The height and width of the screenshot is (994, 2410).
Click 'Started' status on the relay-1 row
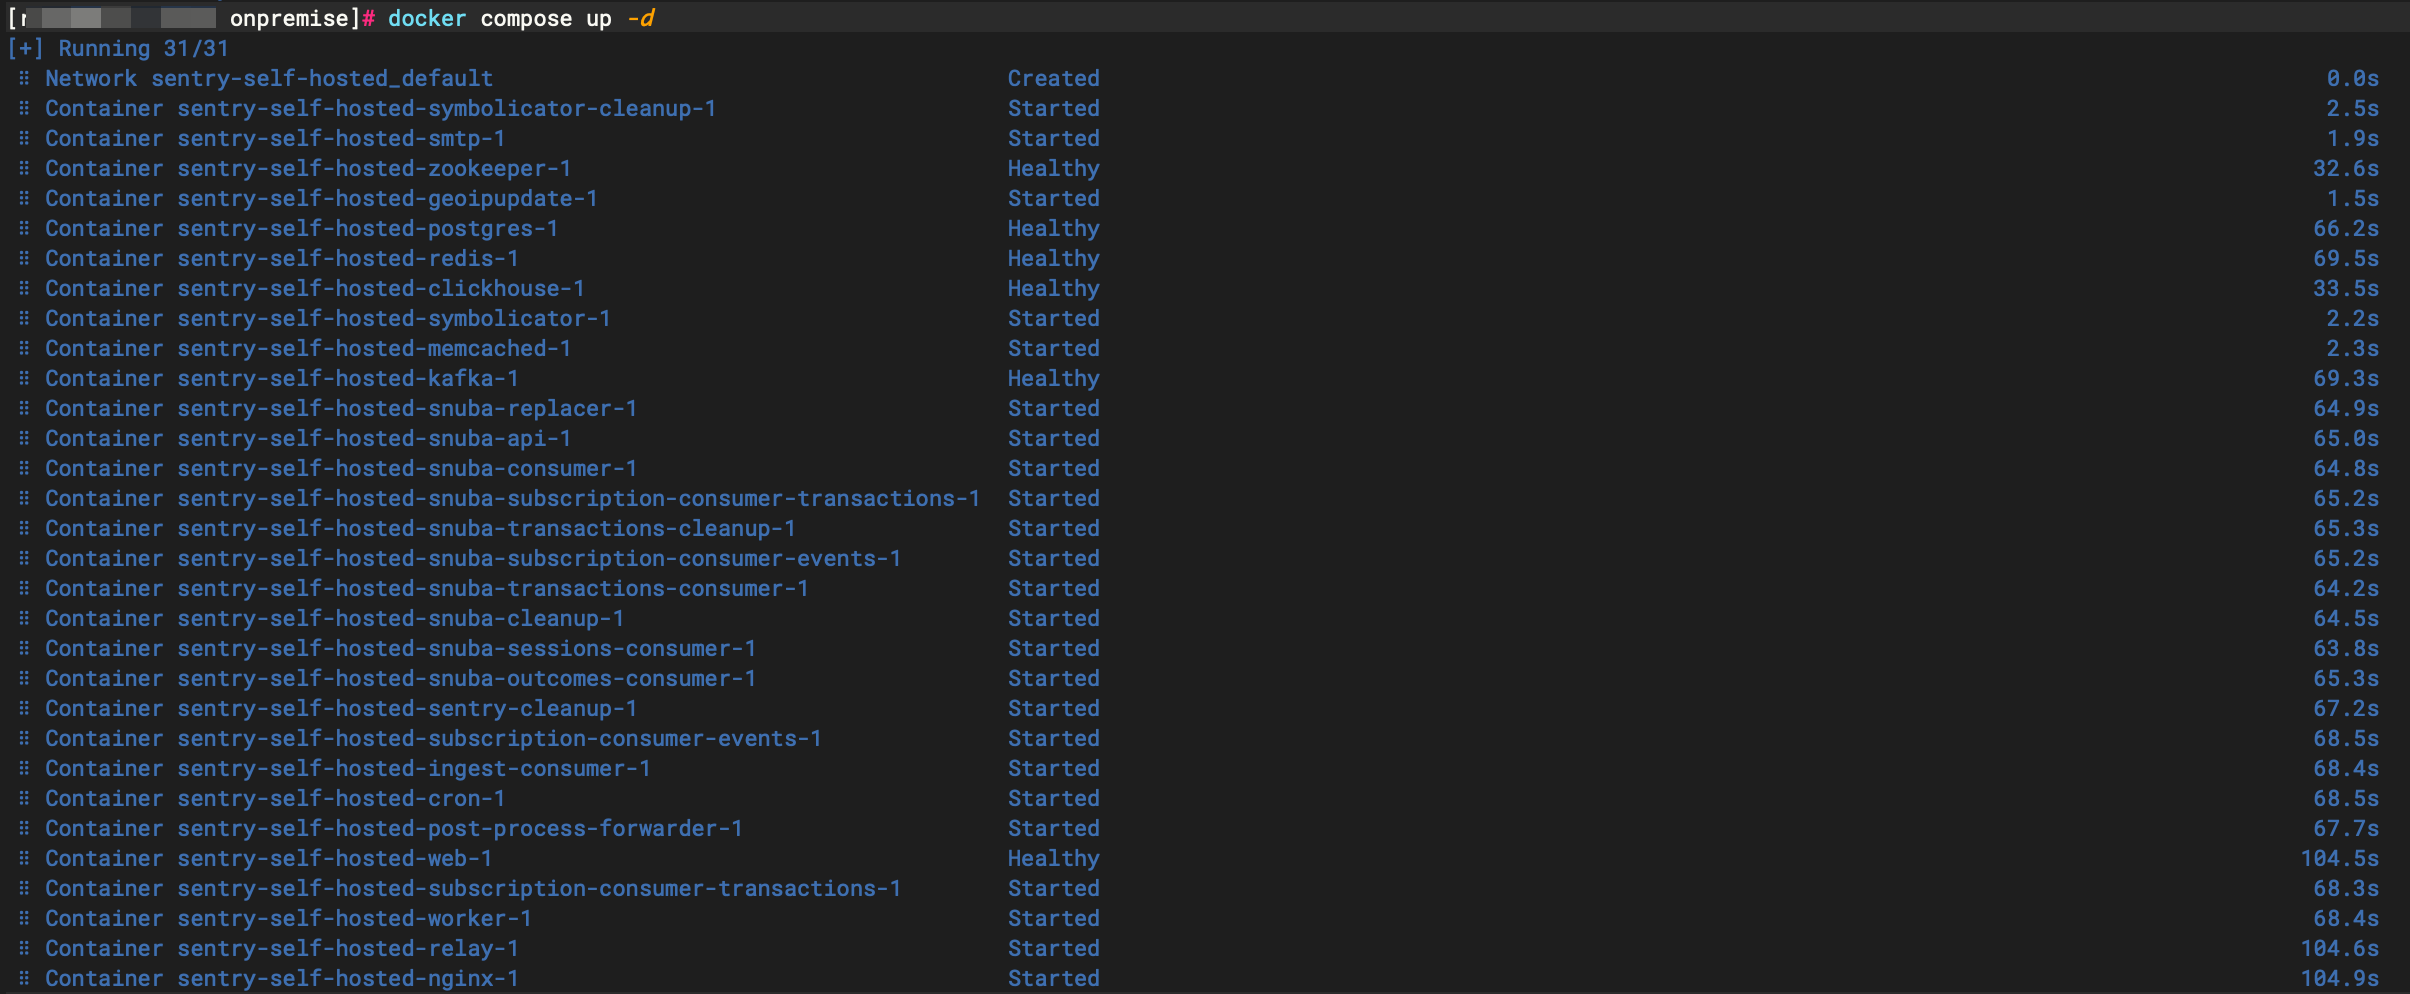point(1054,948)
